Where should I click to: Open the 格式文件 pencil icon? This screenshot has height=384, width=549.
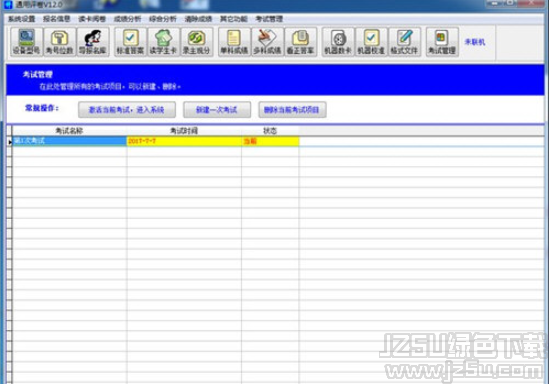tap(405, 42)
